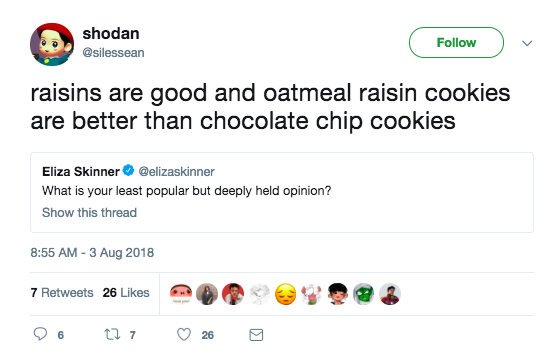The height and width of the screenshot is (364, 560).
Task: Open the quoted Eliza Skinner tweet text
Action: [x=187, y=191]
